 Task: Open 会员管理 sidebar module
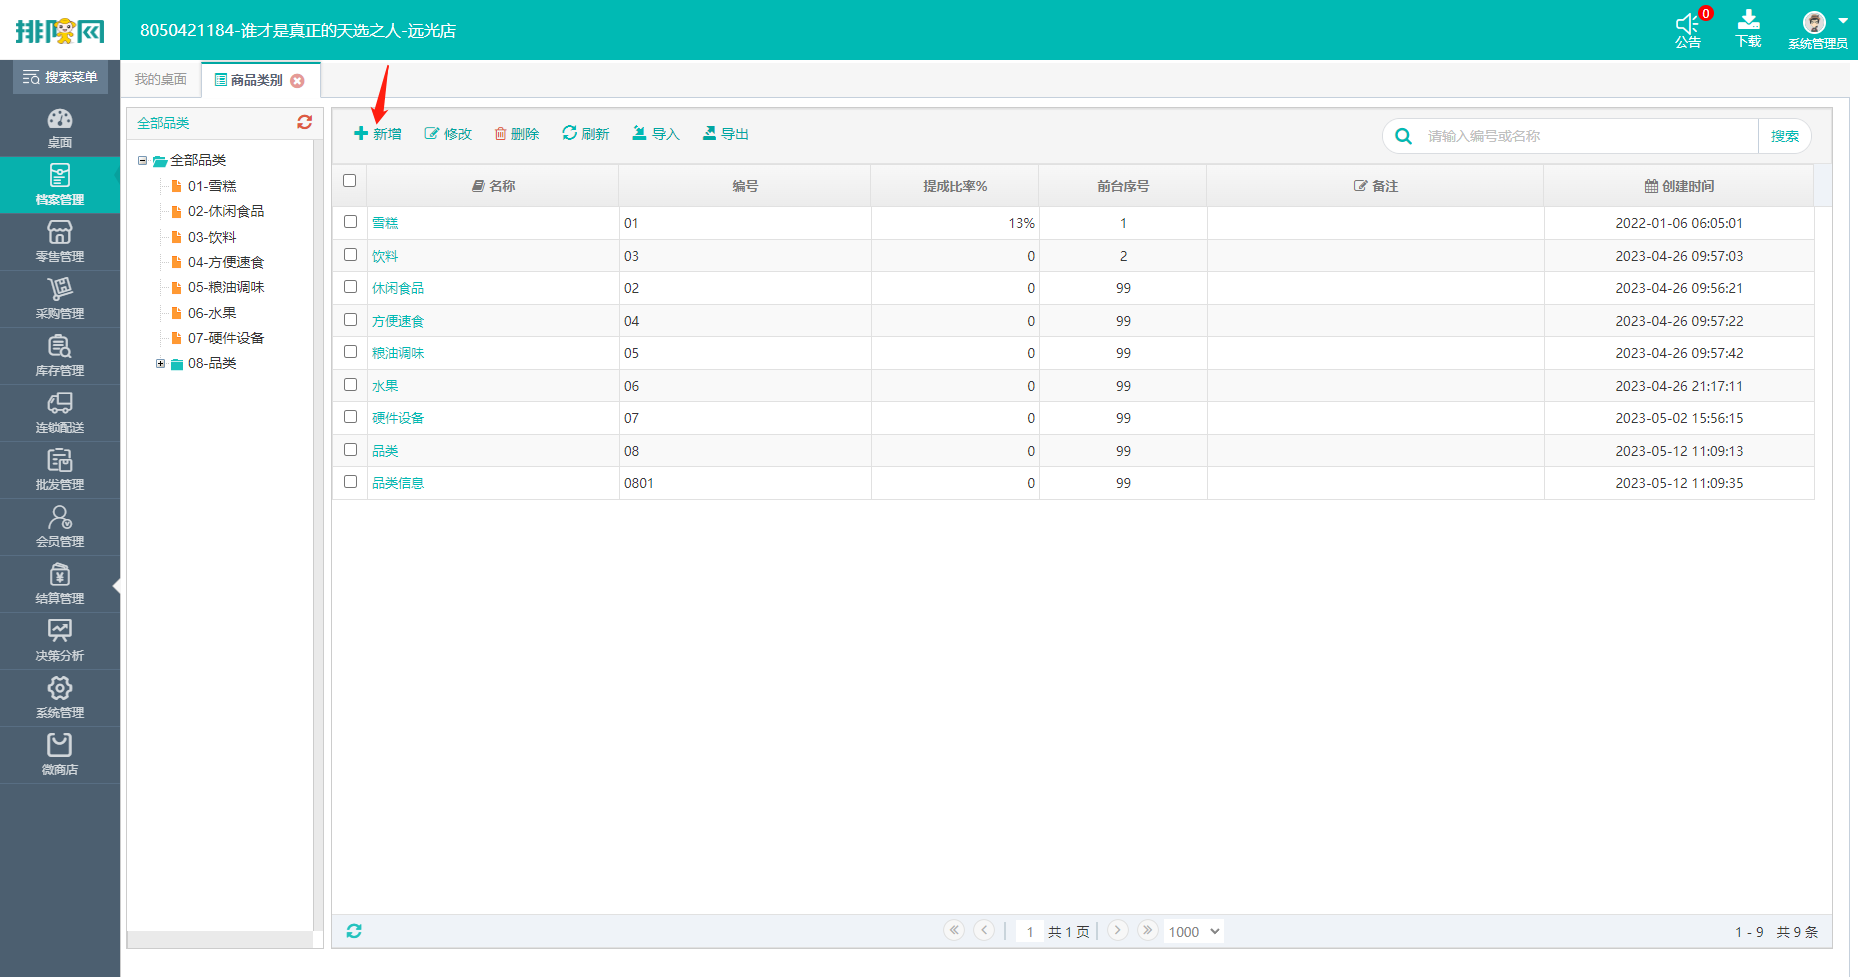pyautogui.click(x=60, y=527)
